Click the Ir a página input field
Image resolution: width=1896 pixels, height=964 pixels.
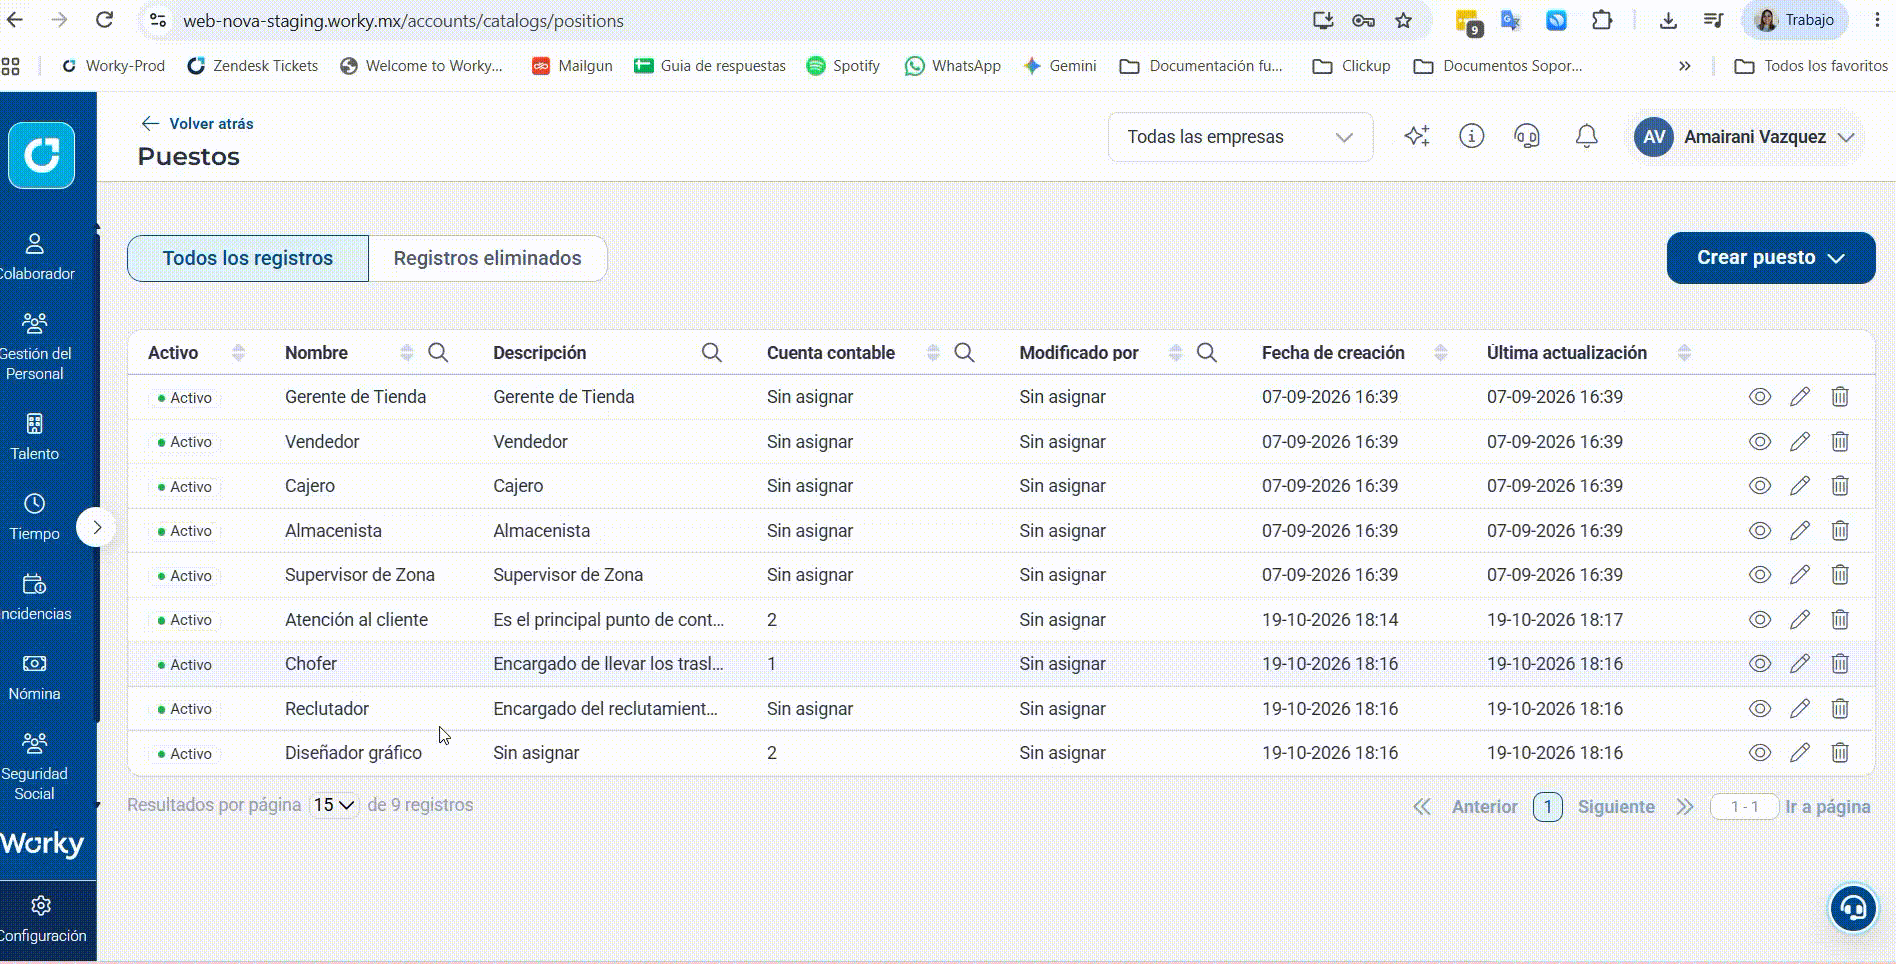[1744, 807]
